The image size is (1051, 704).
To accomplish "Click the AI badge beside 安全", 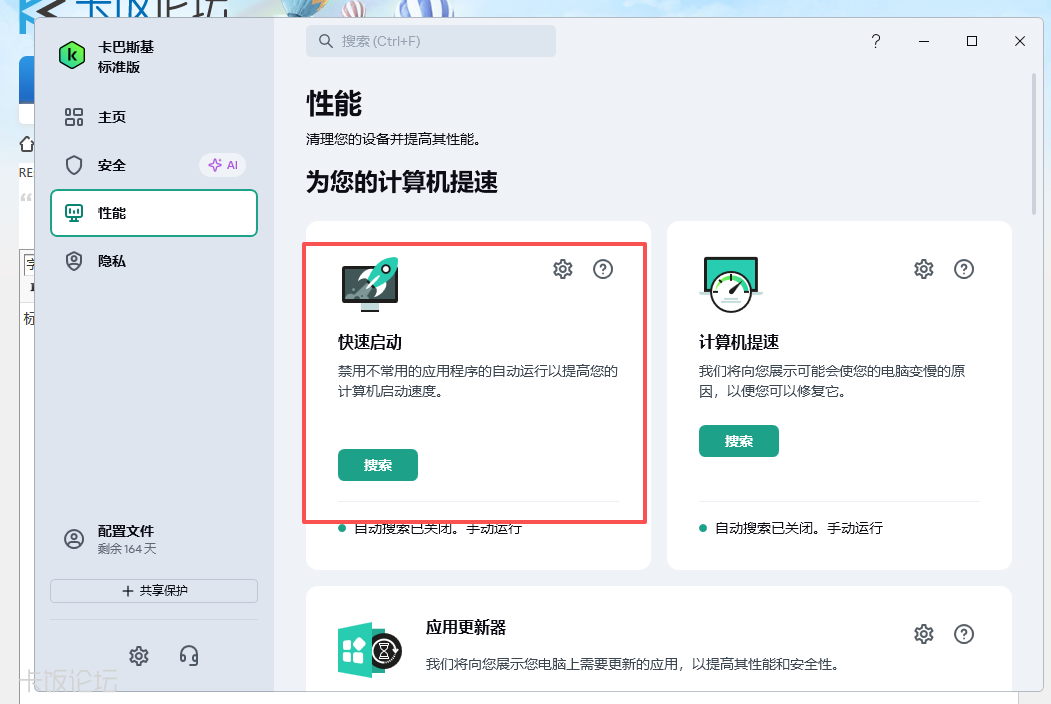I will pos(223,165).
